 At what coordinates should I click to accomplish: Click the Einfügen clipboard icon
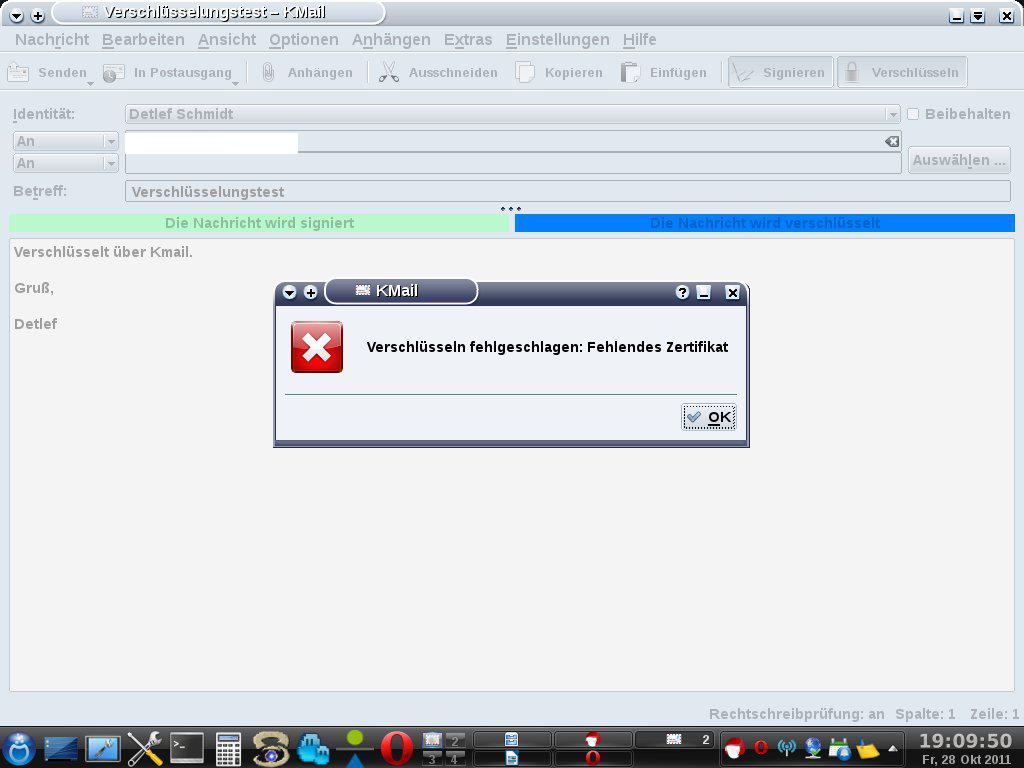click(x=630, y=72)
